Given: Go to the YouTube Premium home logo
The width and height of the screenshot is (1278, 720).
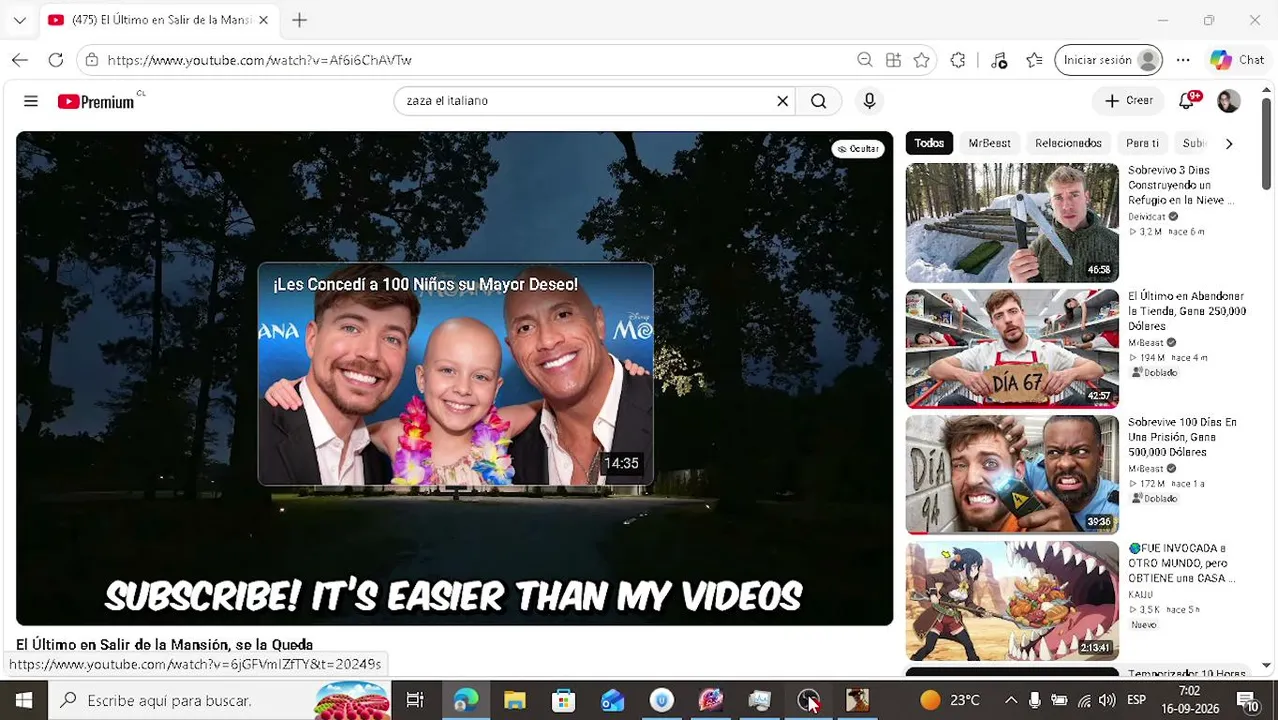Looking at the screenshot, I should (96, 101).
